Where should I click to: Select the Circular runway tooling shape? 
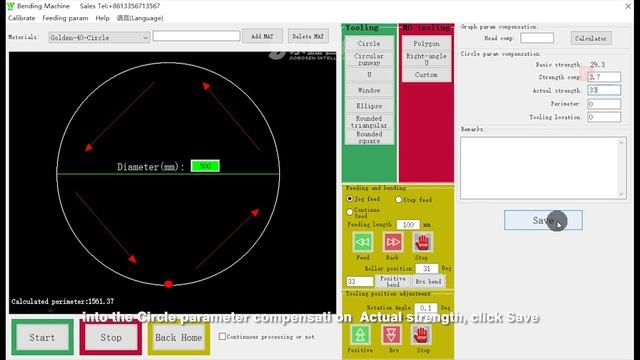[x=369, y=59]
